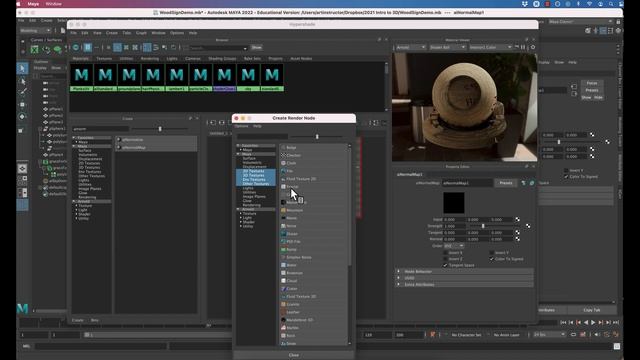Open the Hypershade Graph menu
The height and width of the screenshot is (360, 640).
tap(141, 33)
